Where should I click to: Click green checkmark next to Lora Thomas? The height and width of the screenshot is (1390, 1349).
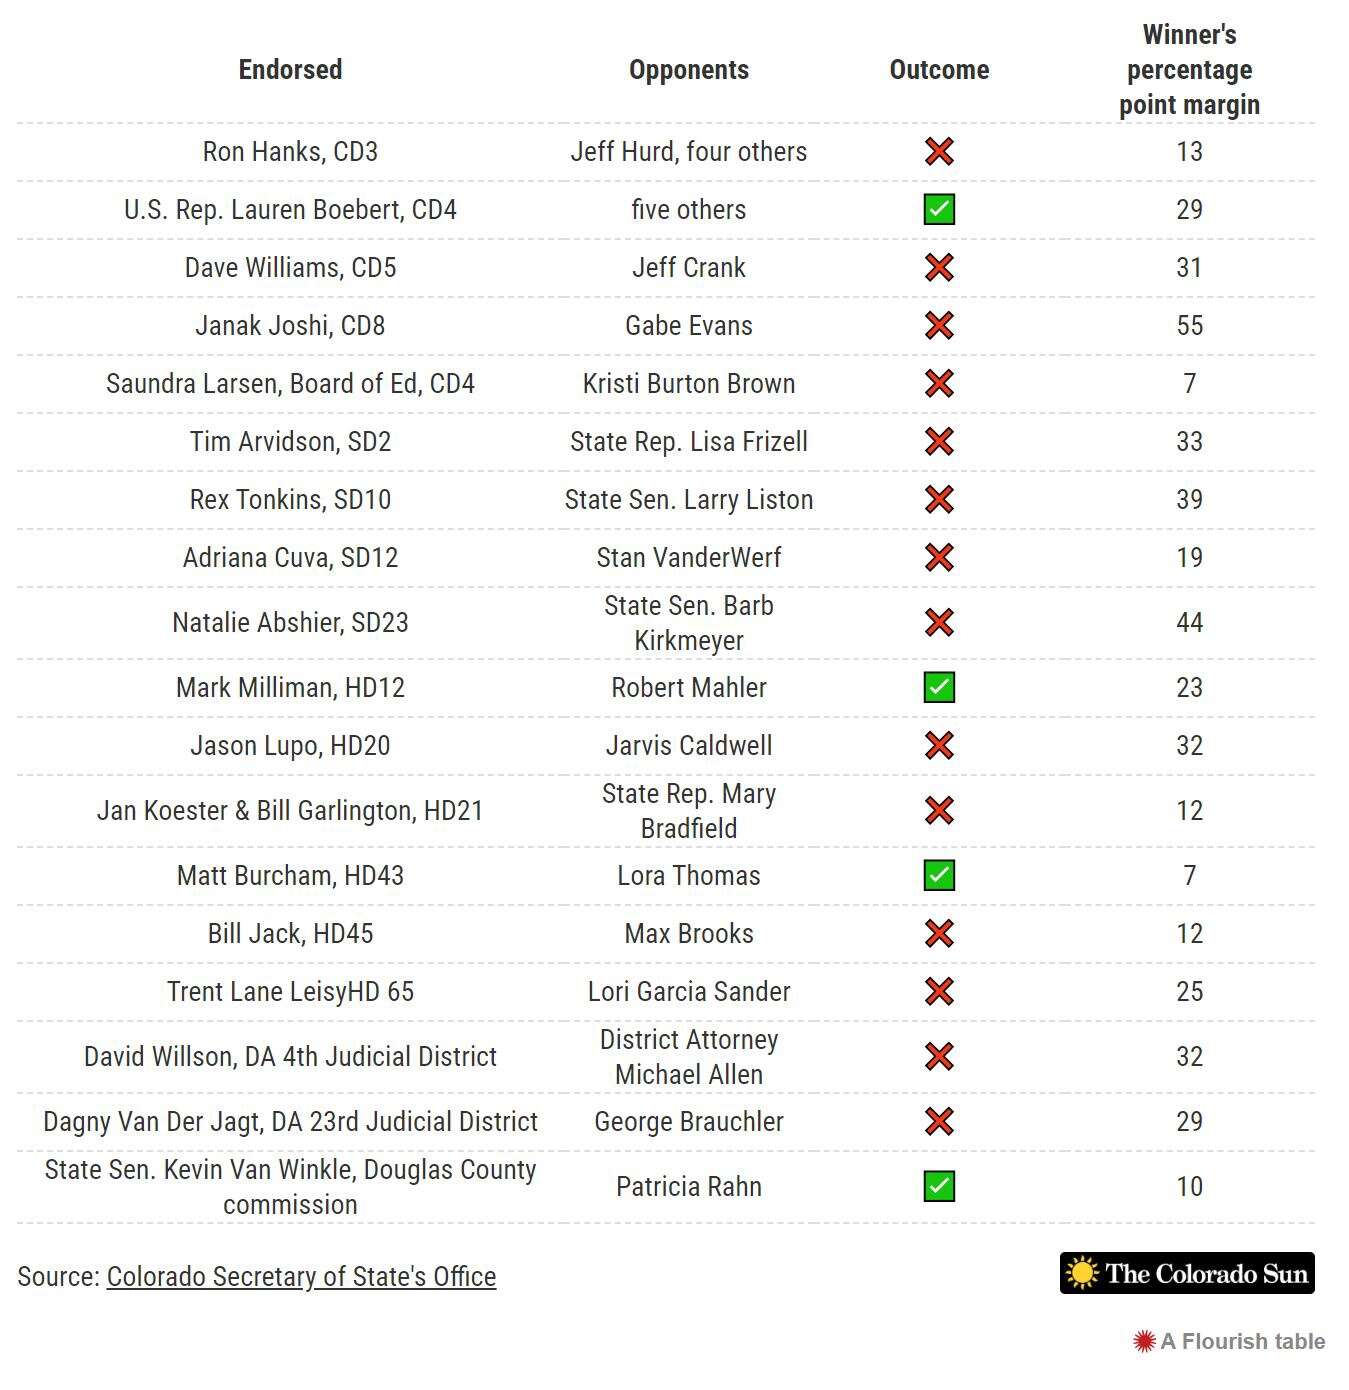(939, 876)
